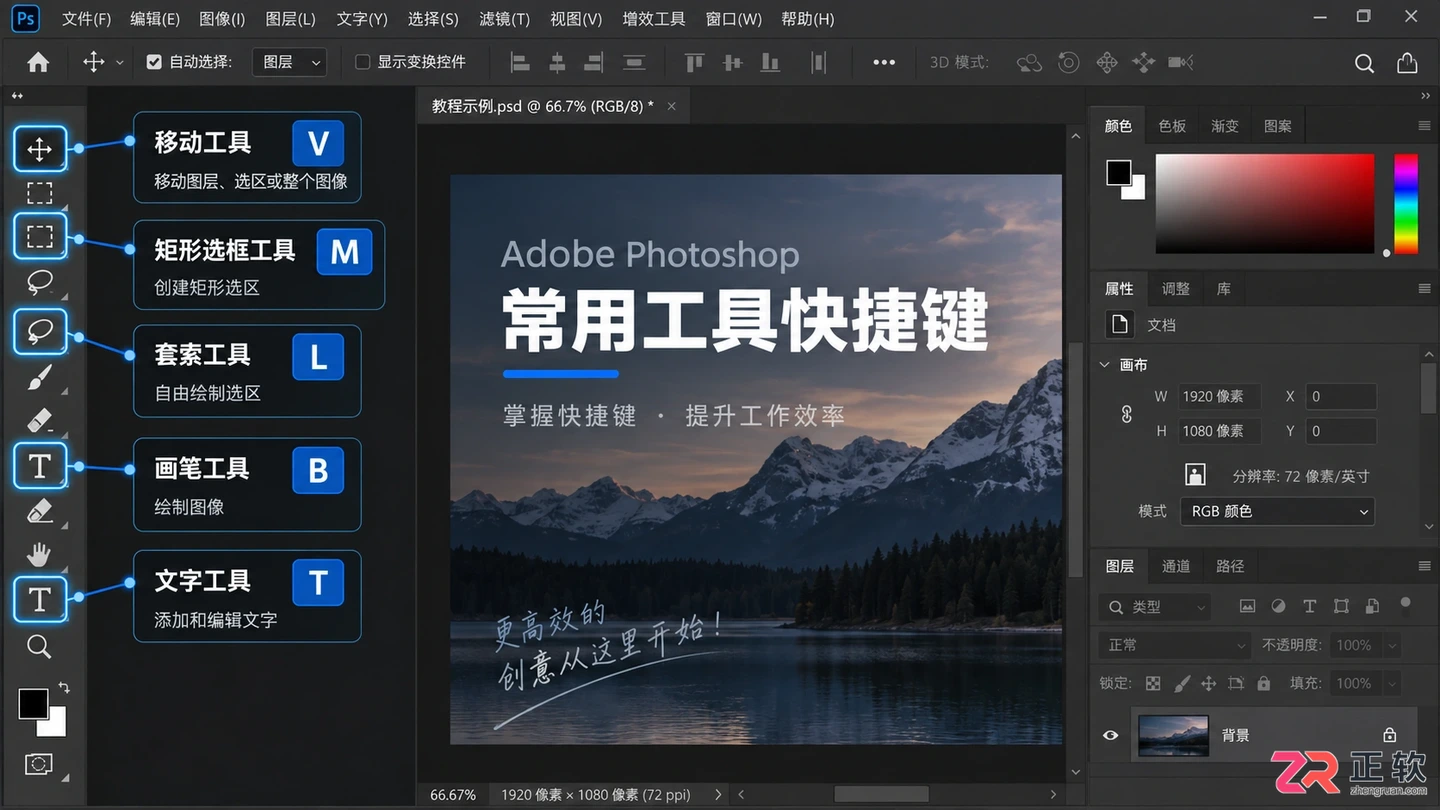Click canvas orientation icon beside resolution
The width and height of the screenshot is (1440, 810).
[x=1195, y=474]
